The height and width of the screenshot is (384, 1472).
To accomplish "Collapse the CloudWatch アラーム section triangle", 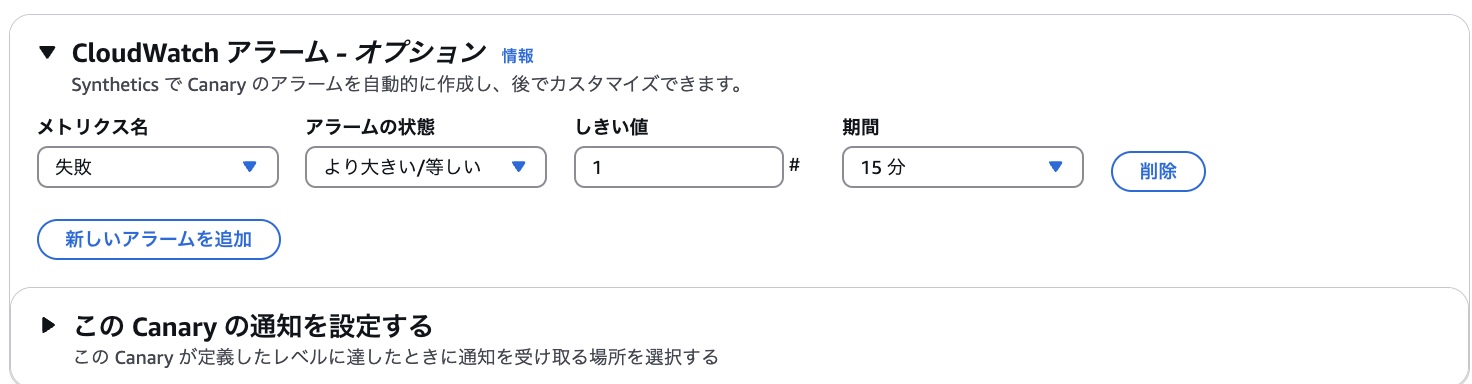I will point(47,52).
